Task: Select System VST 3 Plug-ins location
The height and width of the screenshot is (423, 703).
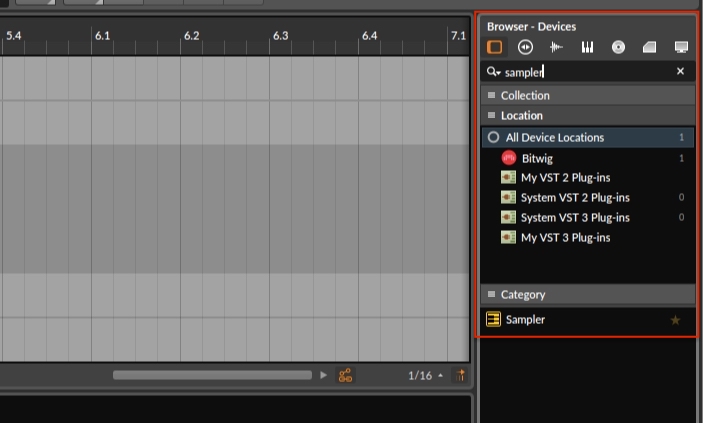Action: 588,218
